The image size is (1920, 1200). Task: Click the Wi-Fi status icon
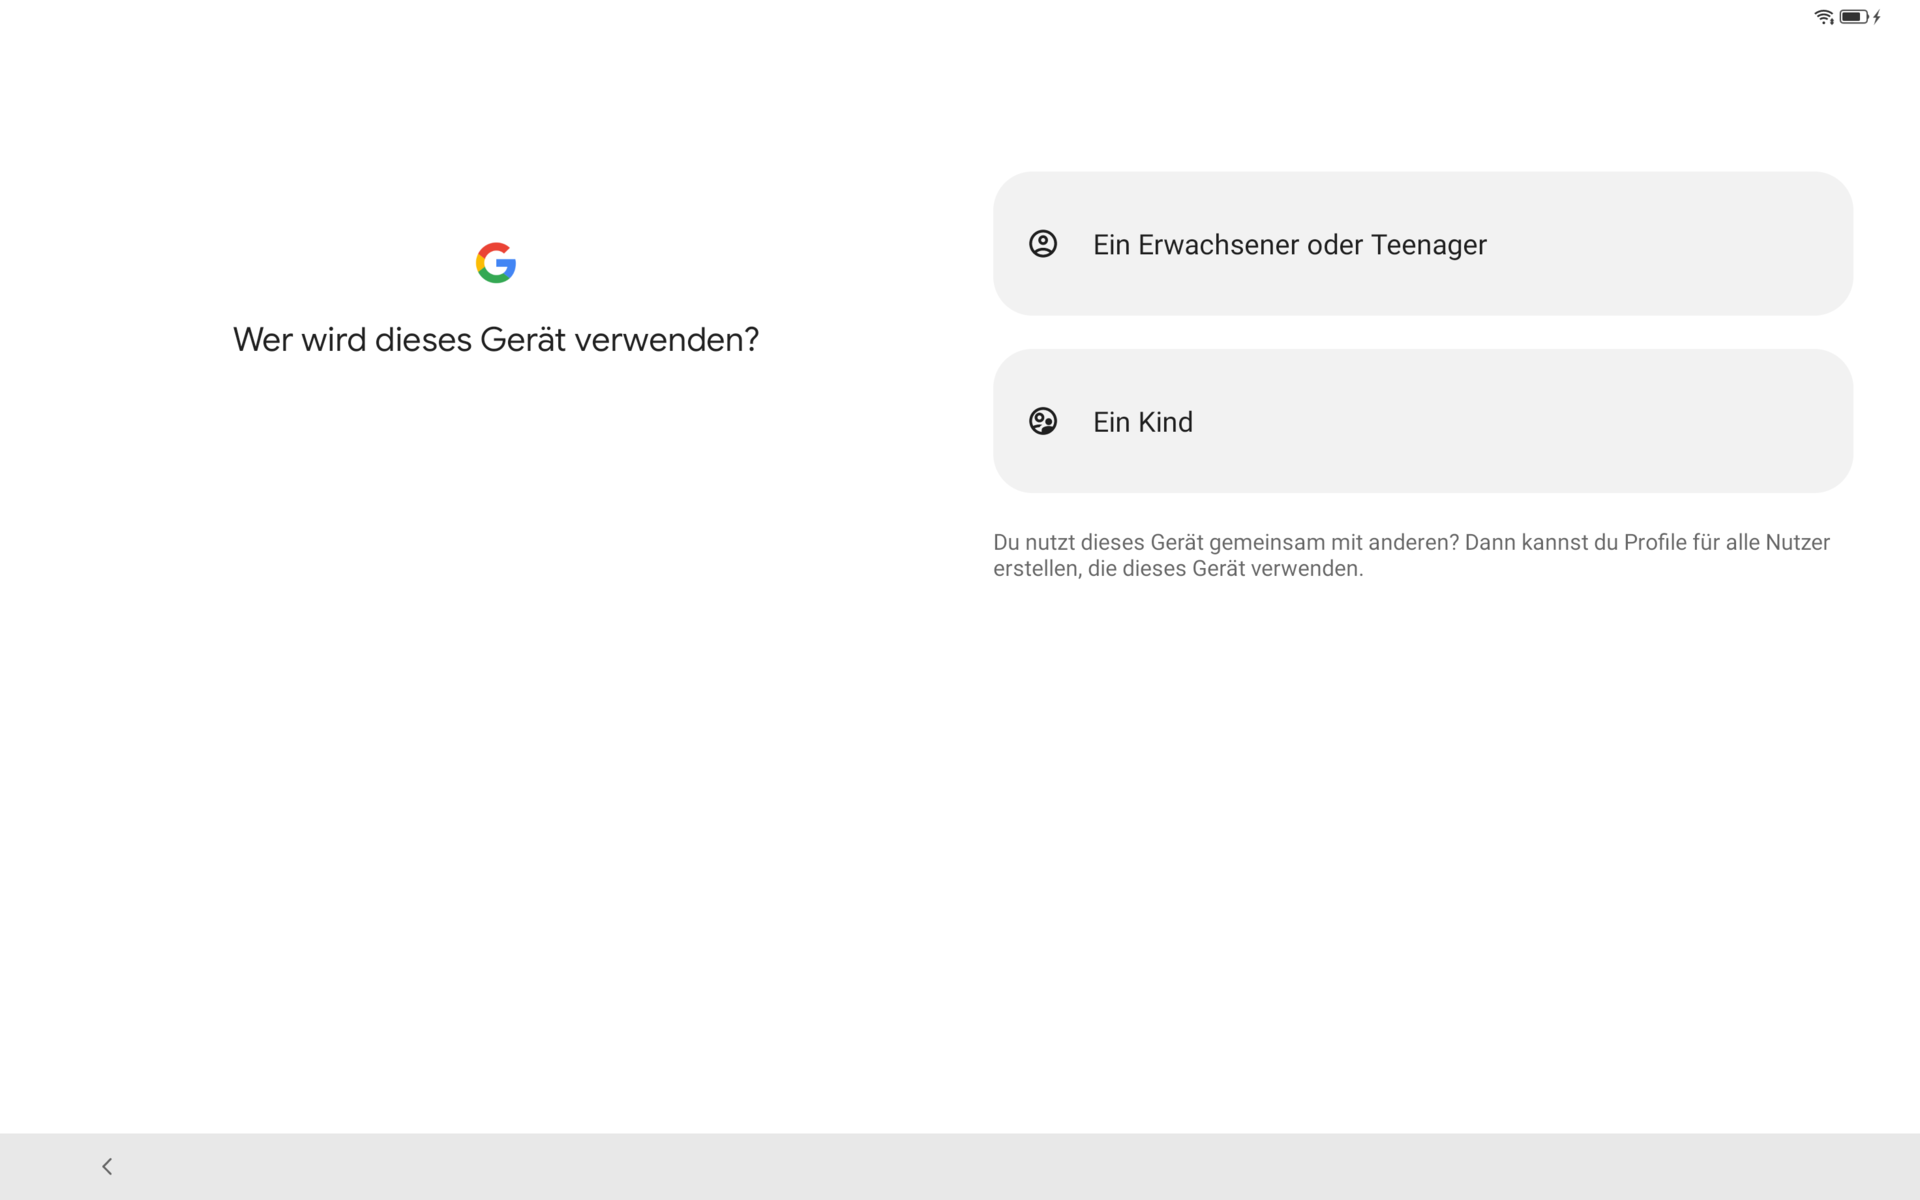pos(1823,17)
